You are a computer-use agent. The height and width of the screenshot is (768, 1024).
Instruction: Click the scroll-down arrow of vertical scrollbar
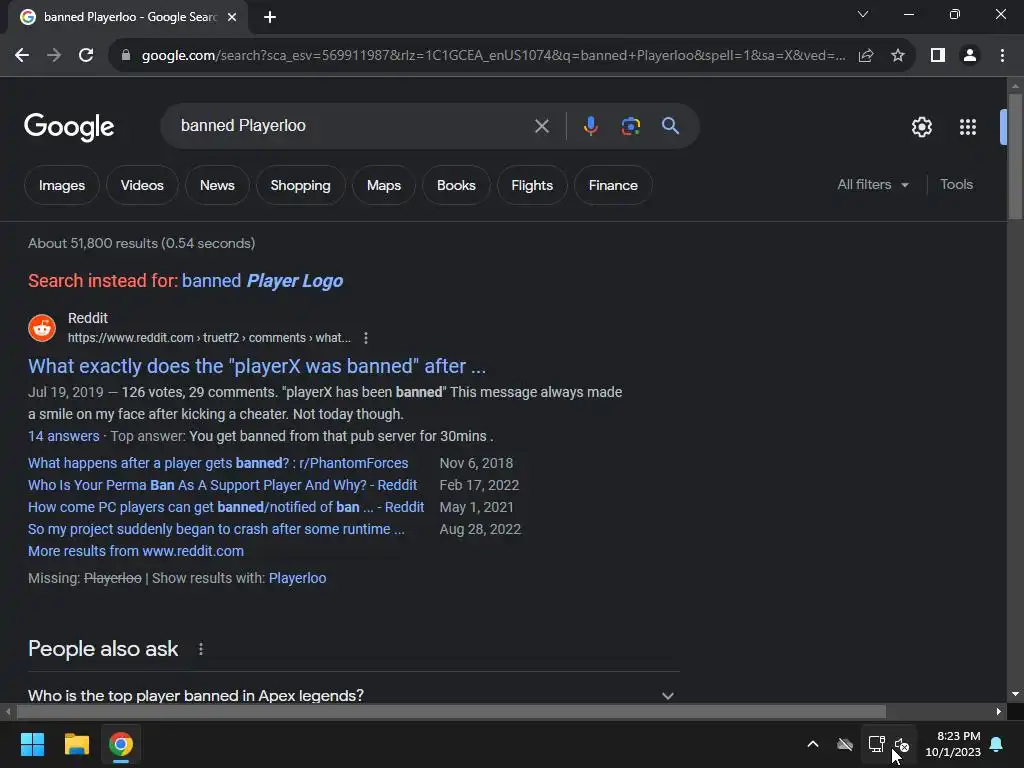tap(1015, 694)
